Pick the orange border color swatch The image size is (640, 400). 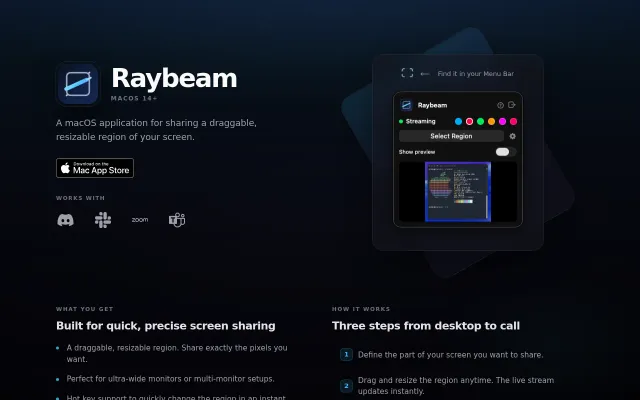(491, 121)
